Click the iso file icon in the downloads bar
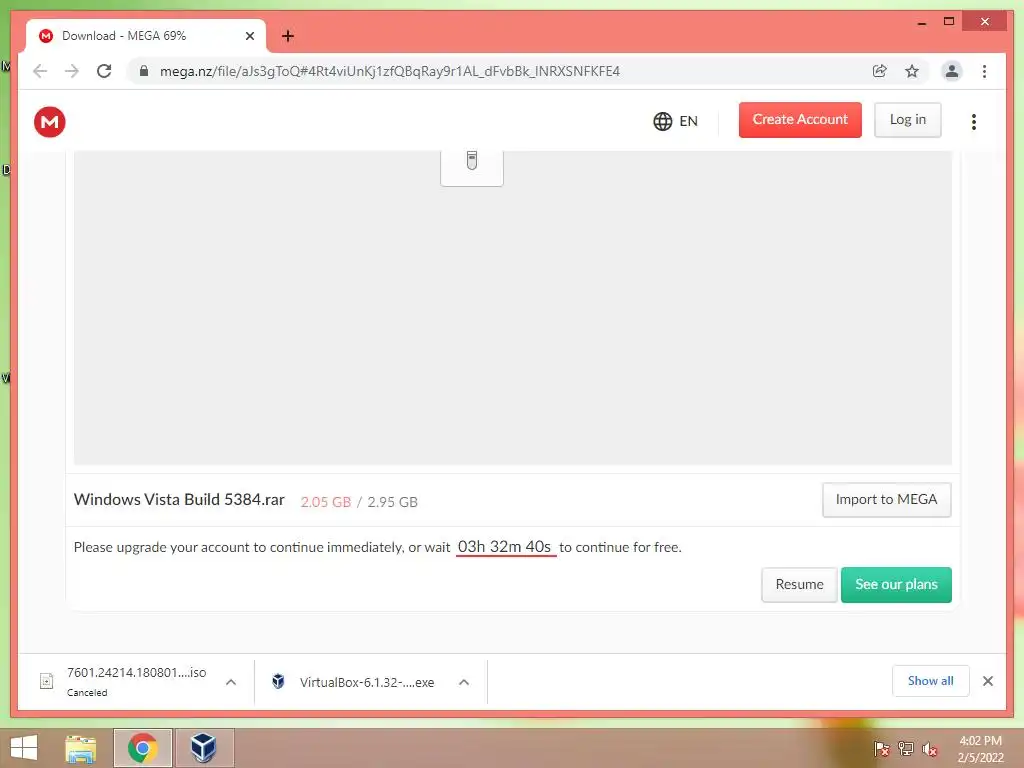The height and width of the screenshot is (768, 1024). click(46, 681)
